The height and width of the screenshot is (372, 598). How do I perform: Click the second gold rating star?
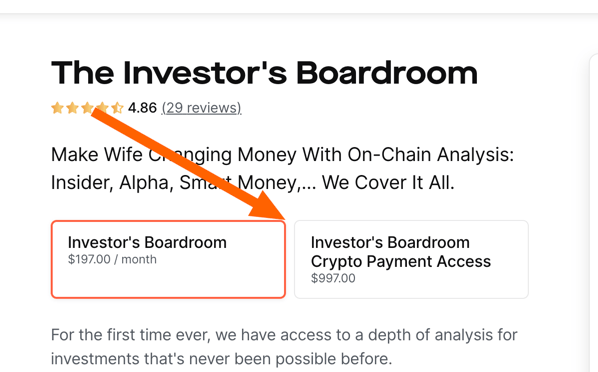pos(72,108)
